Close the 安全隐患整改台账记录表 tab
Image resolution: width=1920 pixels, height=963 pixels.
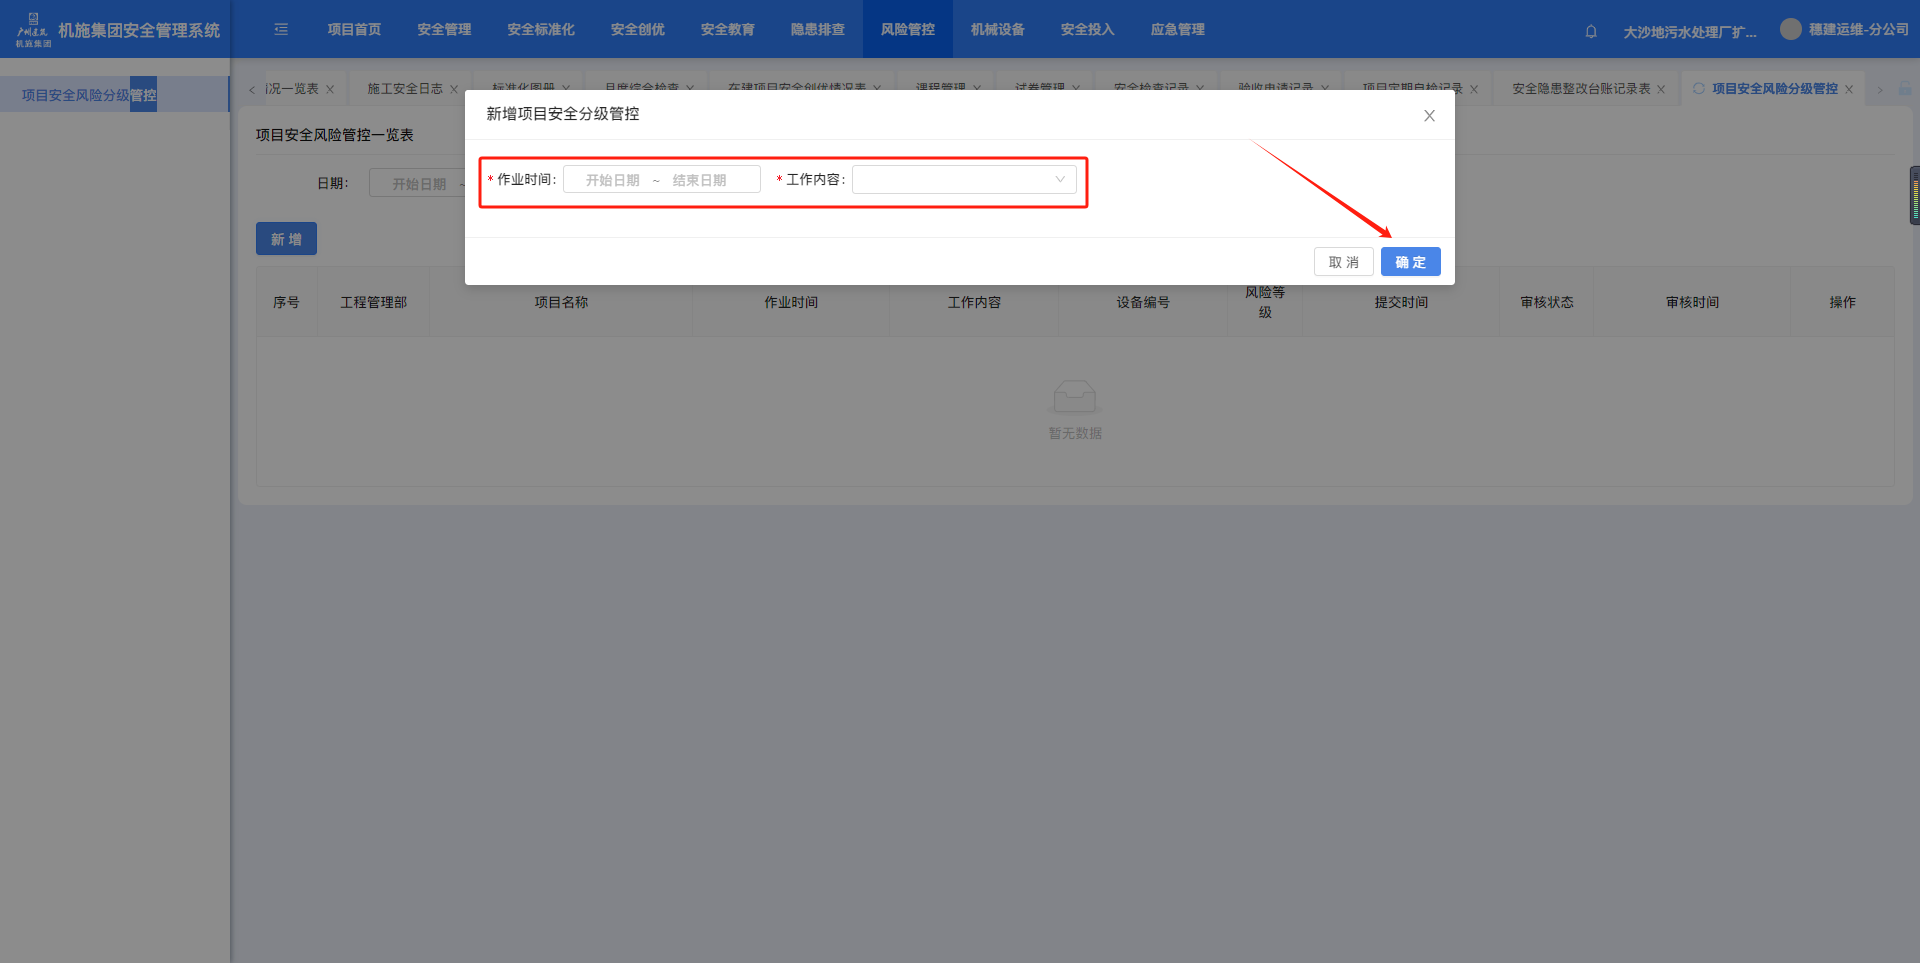pyautogui.click(x=1661, y=89)
